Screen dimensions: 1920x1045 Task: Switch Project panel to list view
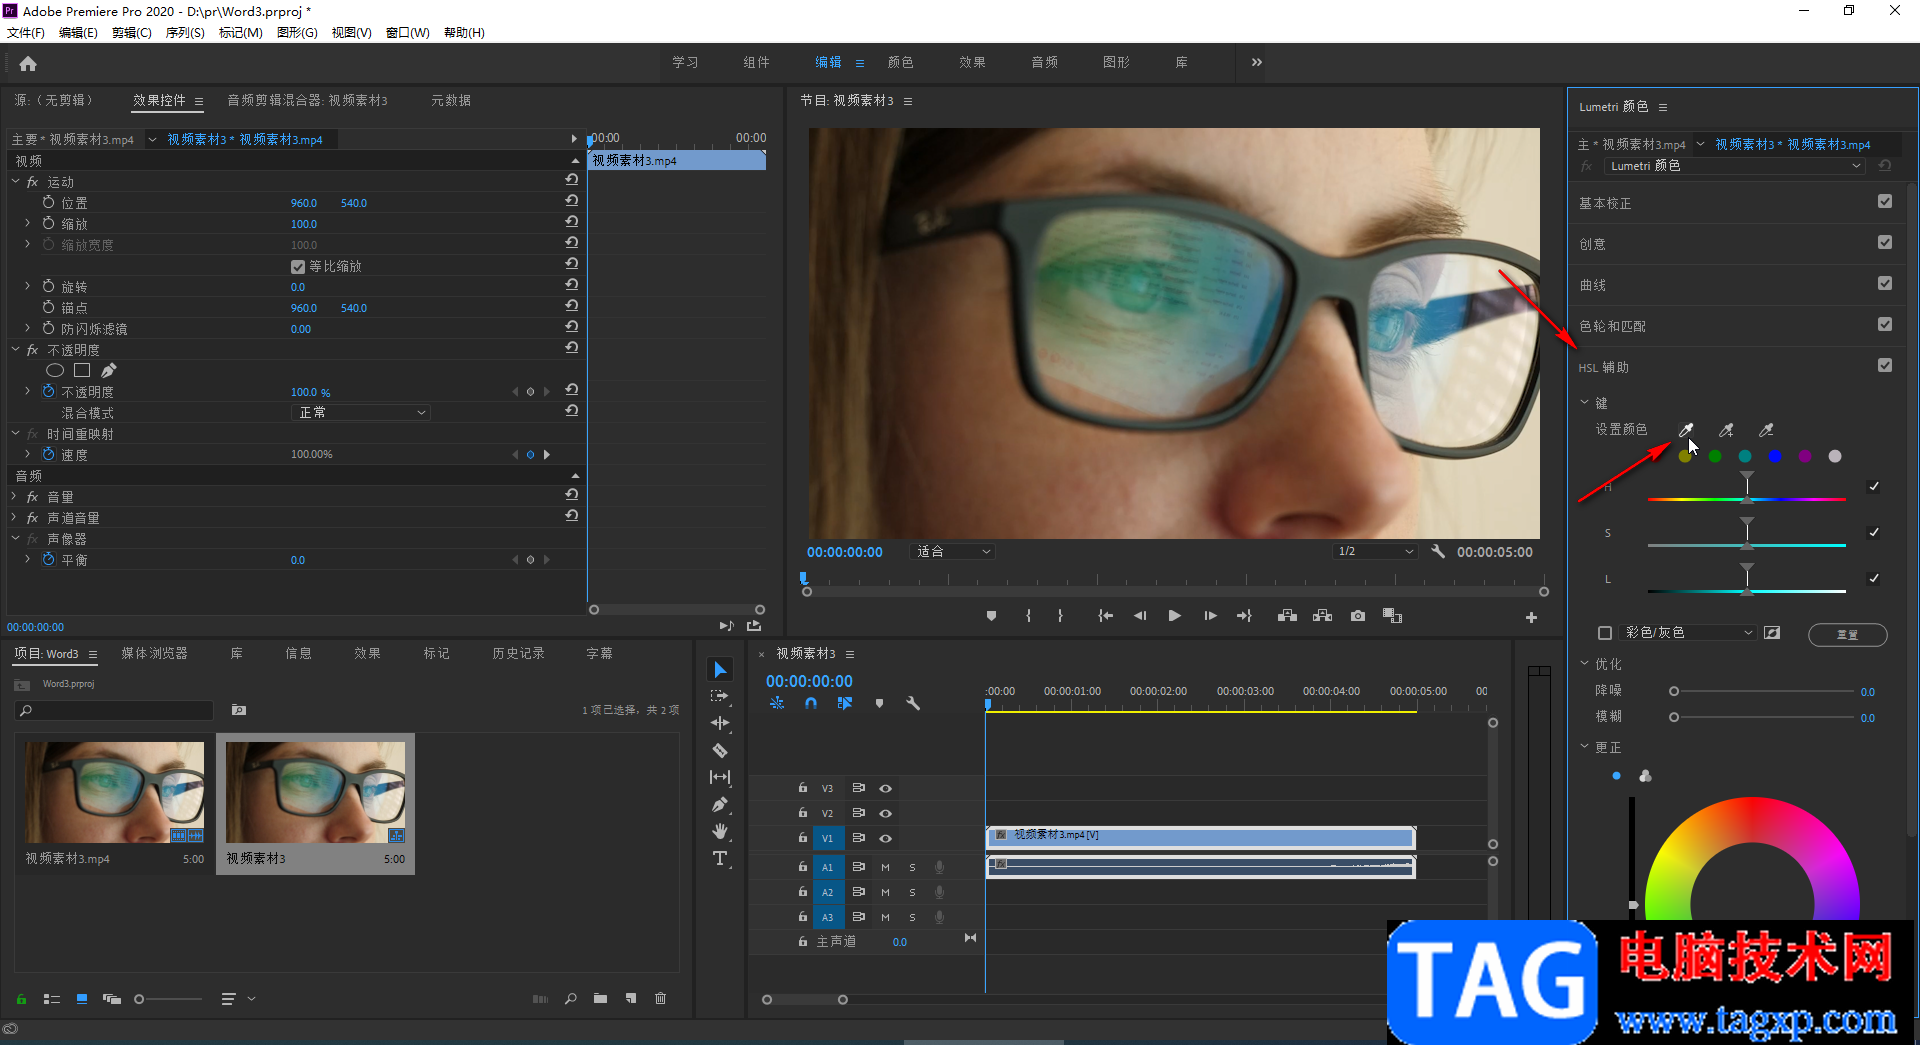point(52,999)
